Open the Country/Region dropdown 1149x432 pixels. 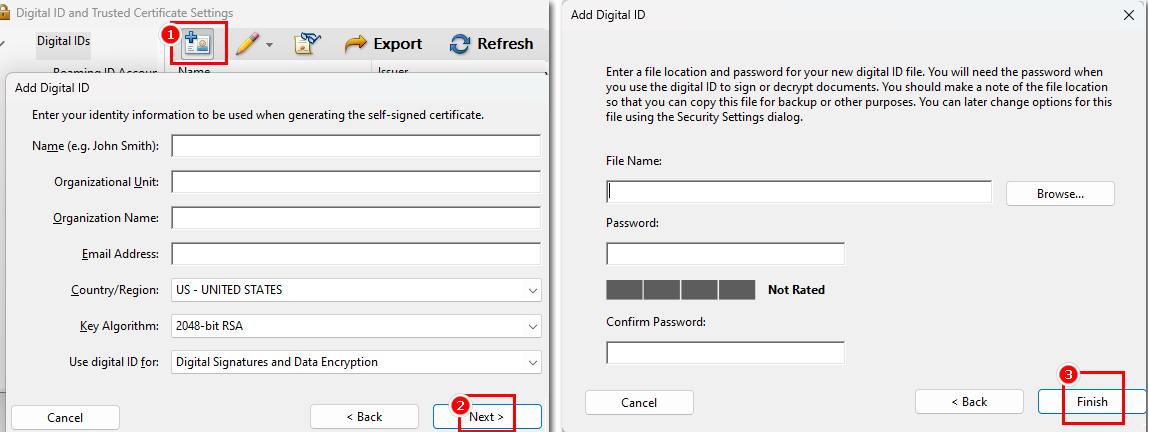pos(356,290)
